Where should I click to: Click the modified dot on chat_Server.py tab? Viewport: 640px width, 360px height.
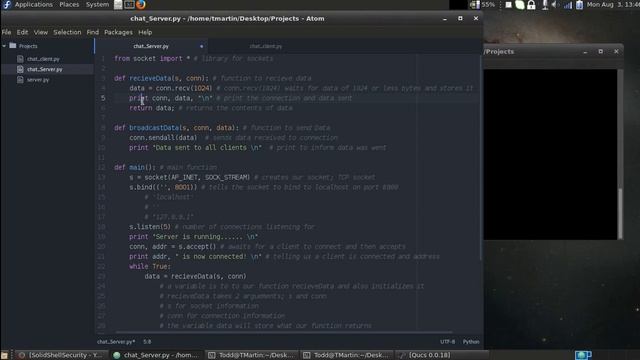tap(201, 47)
